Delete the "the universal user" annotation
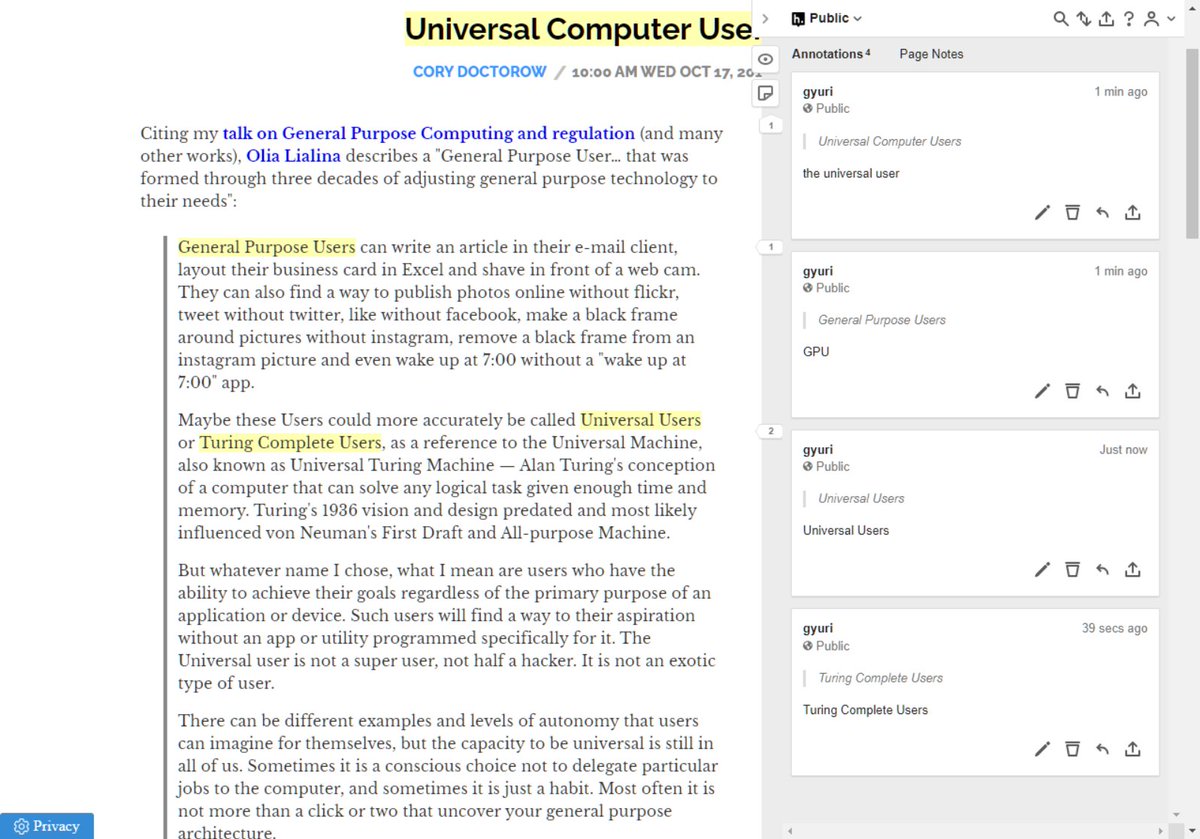 coord(1072,212)
